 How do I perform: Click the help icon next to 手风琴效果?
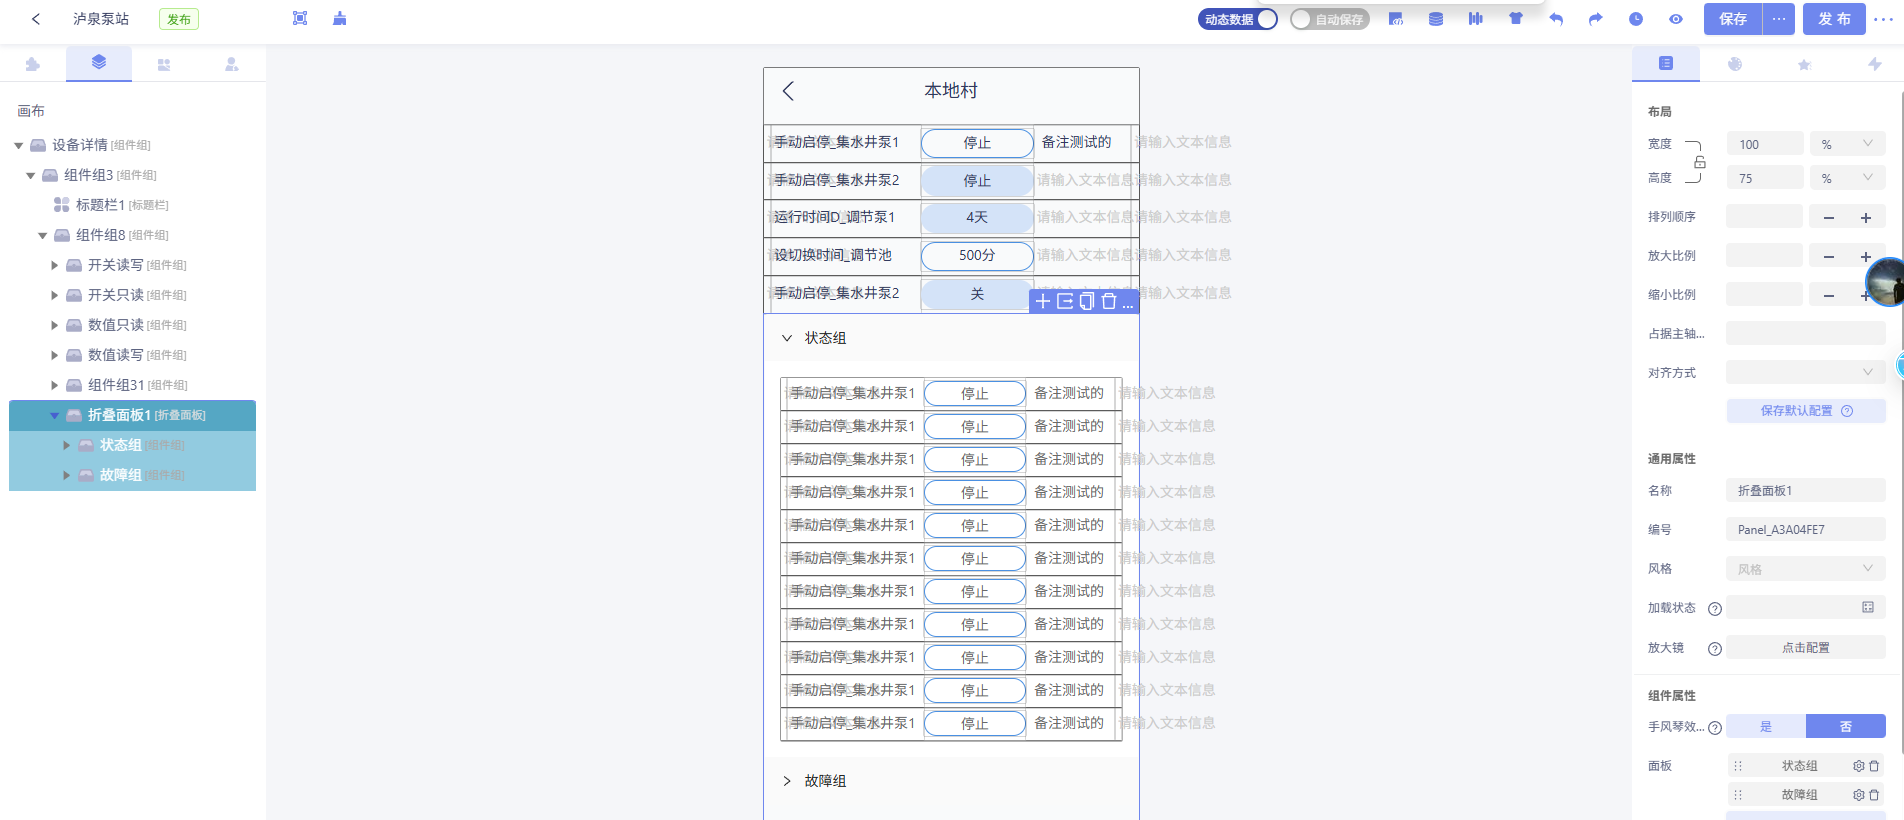1715,728
